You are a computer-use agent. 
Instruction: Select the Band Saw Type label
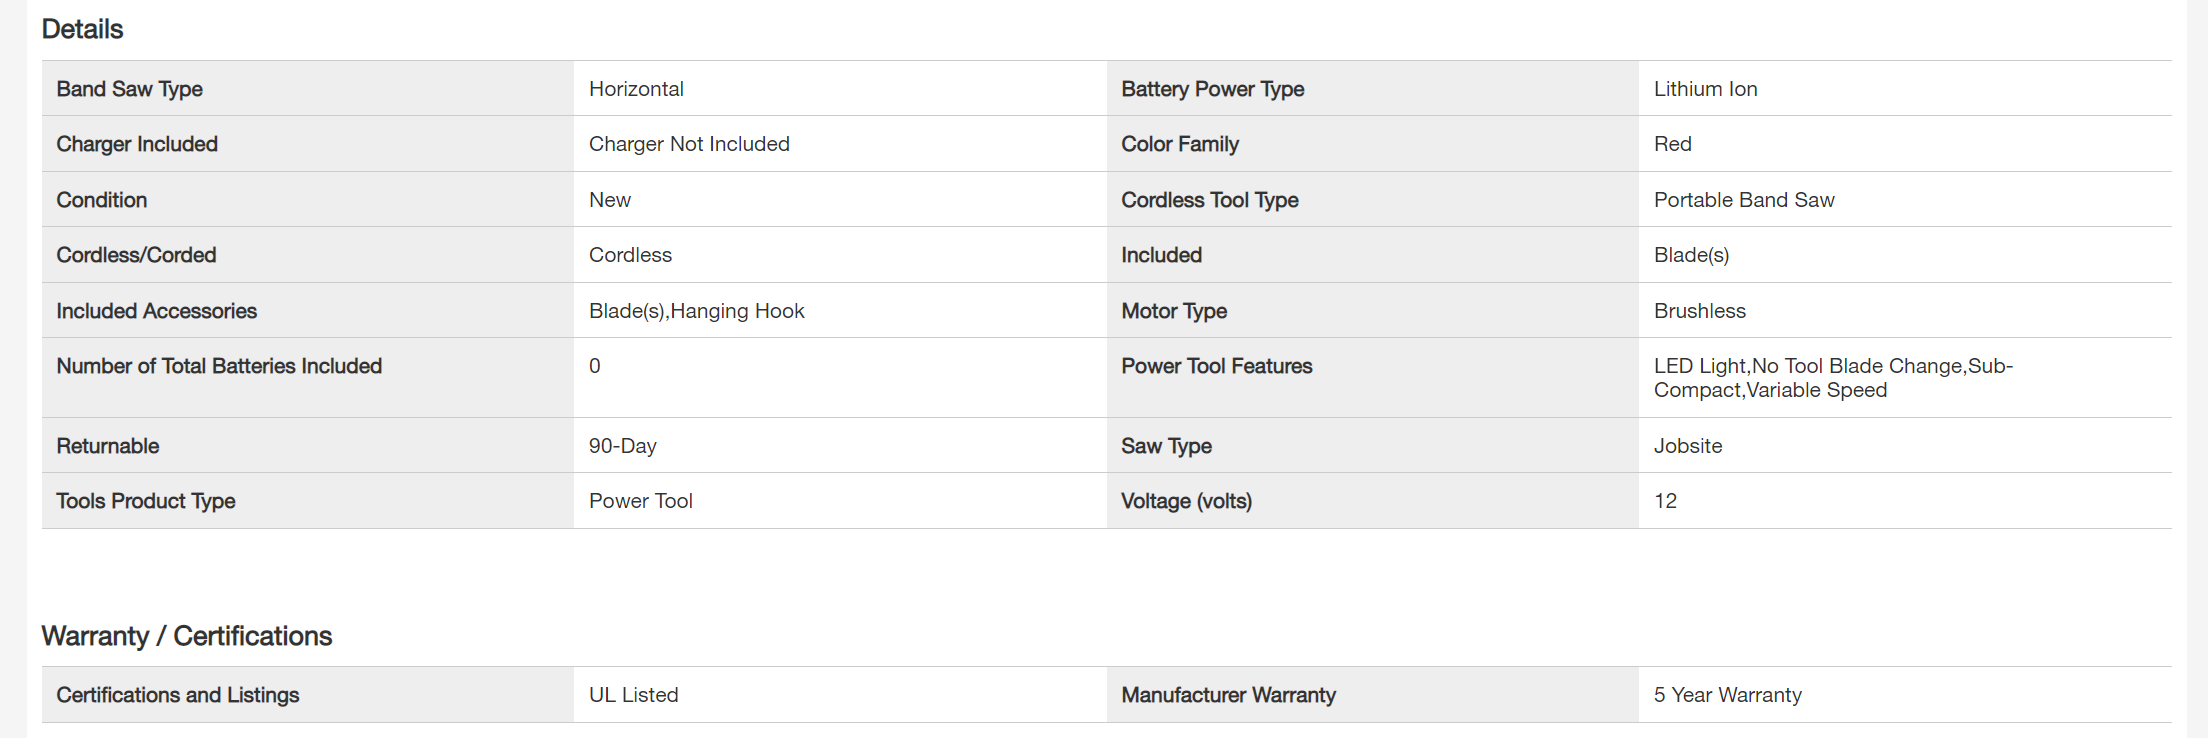pos(129,89)
